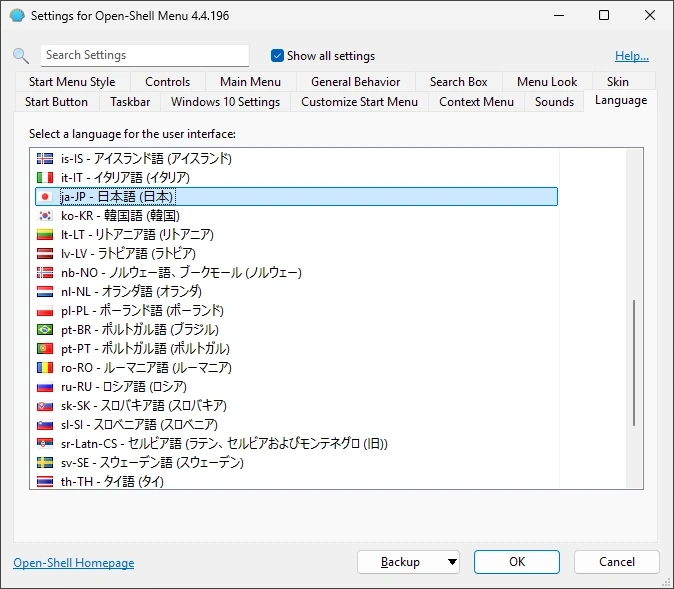Select the pl-PL language row
Image resolution: width=674 pixels, height=589 pixels.
tap(297, 310)
